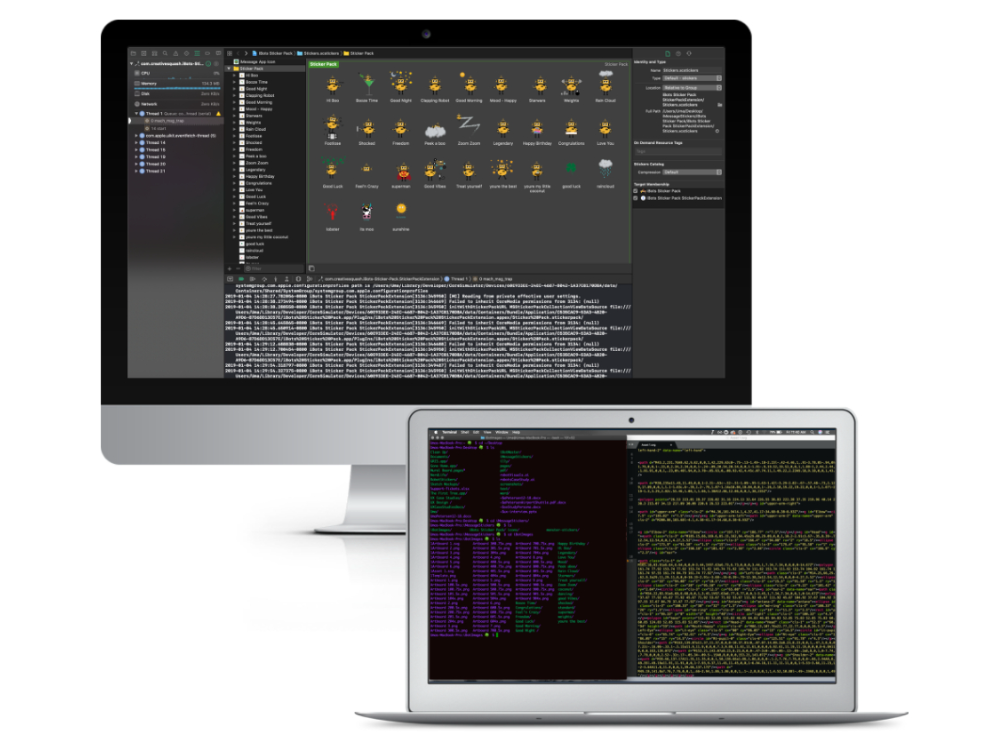This screenshot has width=994, height=753.
Task: Open the Type dropdown in Identity and Type
Action: click(x=692, y=78)
